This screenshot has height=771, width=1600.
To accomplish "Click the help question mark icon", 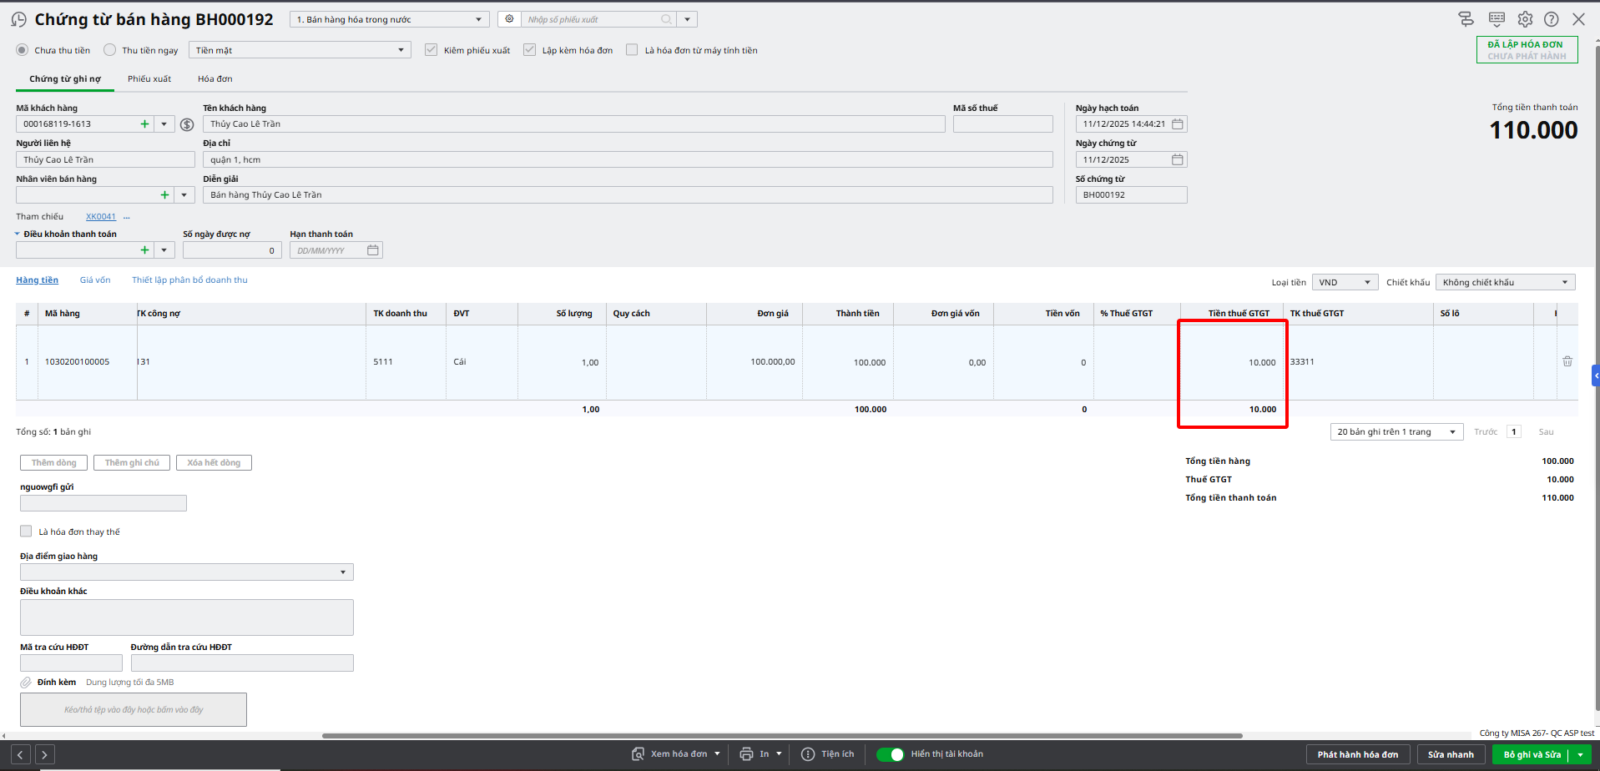I will (x=1551, y=19).
